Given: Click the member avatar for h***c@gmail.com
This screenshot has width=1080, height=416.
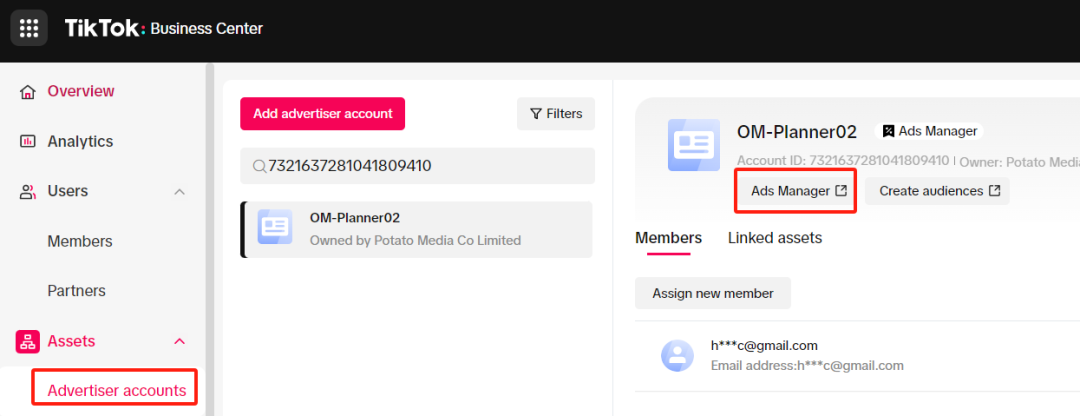Looking at the screenshot, I should click(x=678, y=355).
